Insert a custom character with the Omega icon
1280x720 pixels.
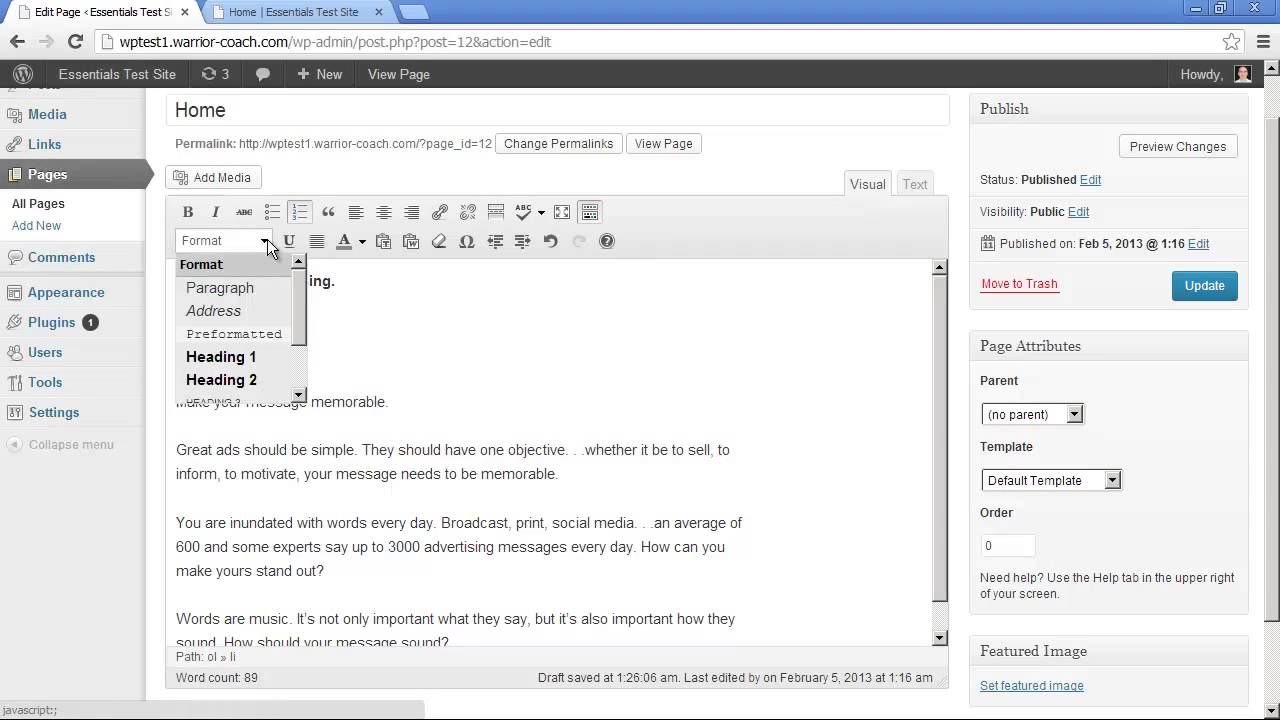[466, 241]
